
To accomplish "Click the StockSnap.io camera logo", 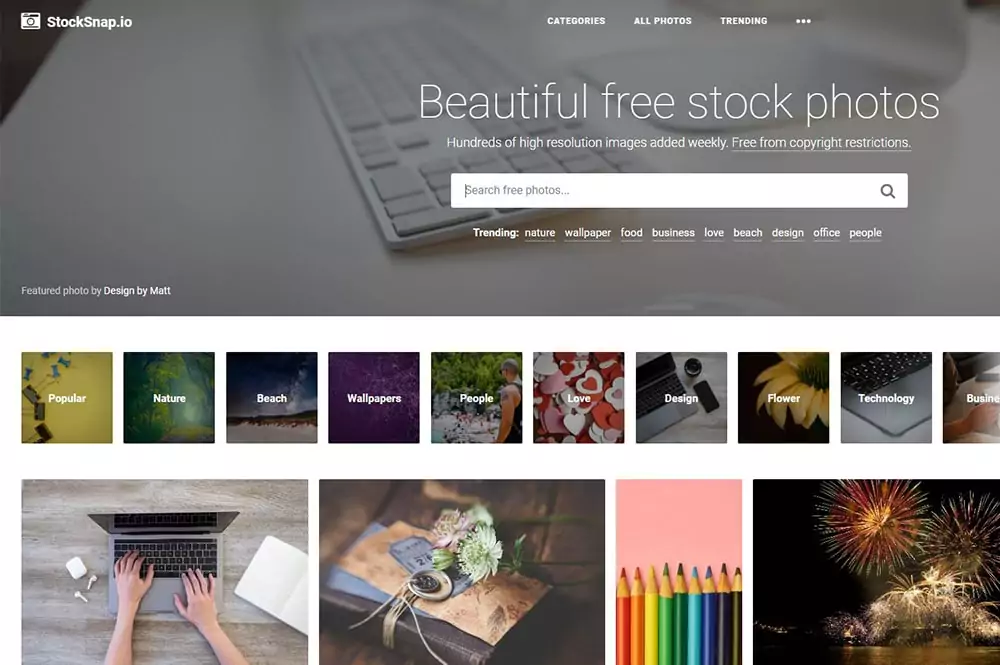I will 31,21.
